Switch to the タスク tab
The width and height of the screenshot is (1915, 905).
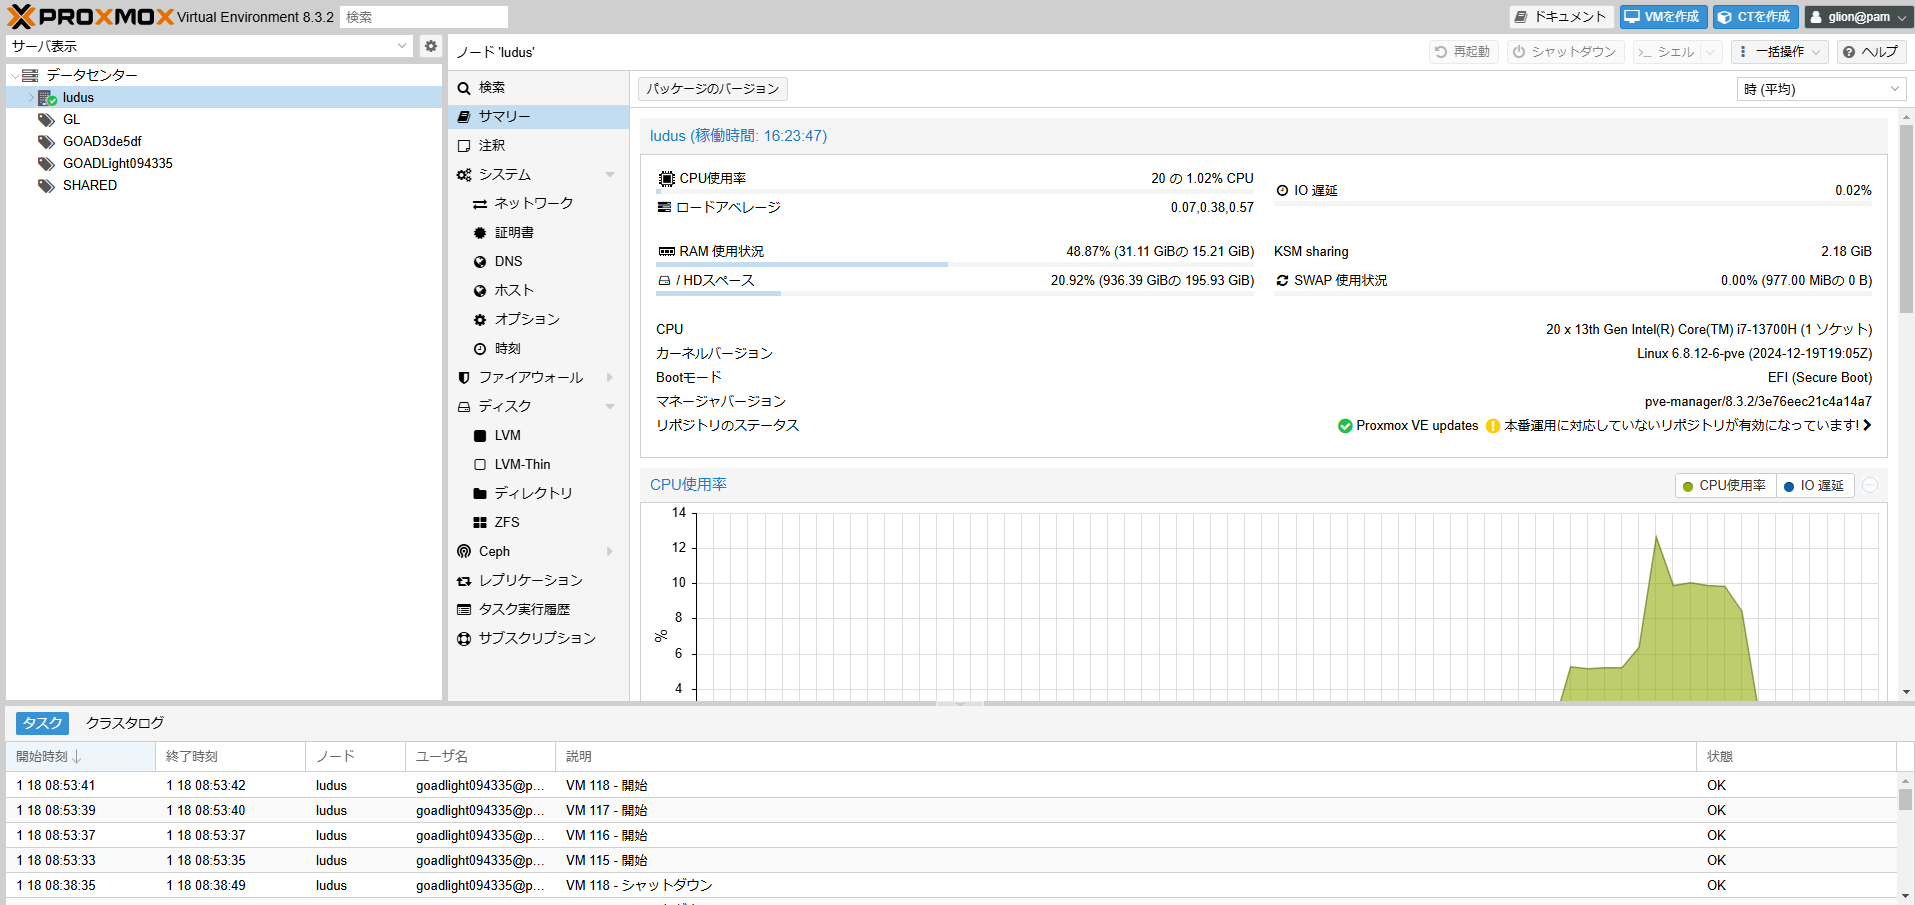[42, 723]
